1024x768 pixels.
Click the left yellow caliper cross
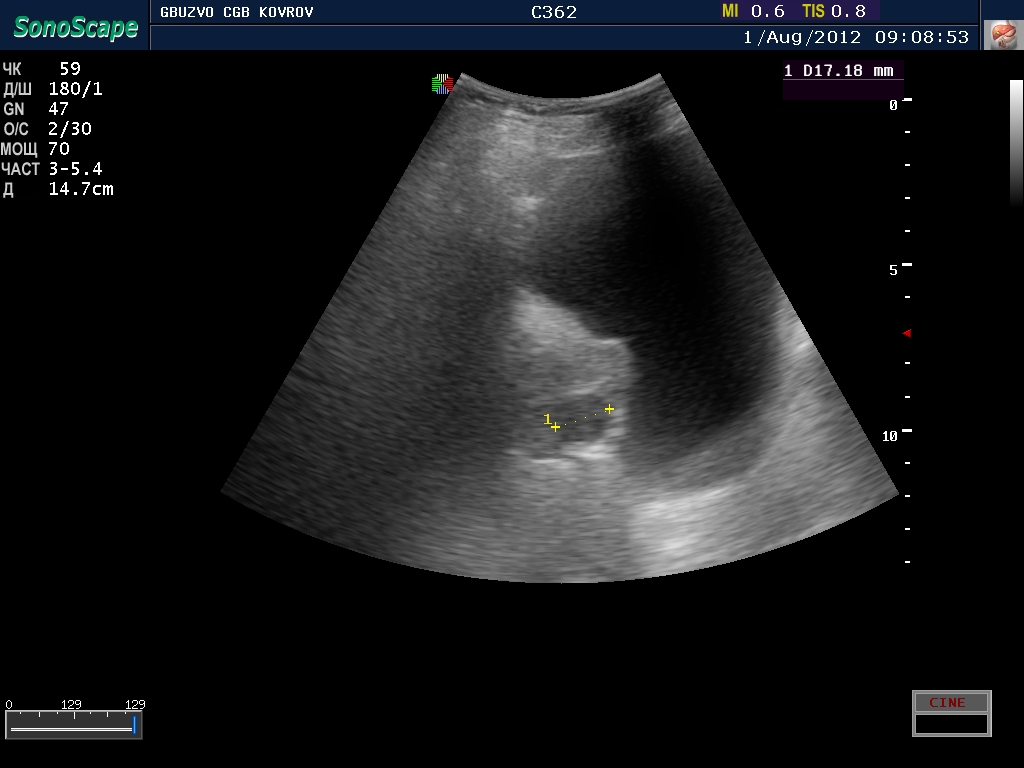point(556,427)
